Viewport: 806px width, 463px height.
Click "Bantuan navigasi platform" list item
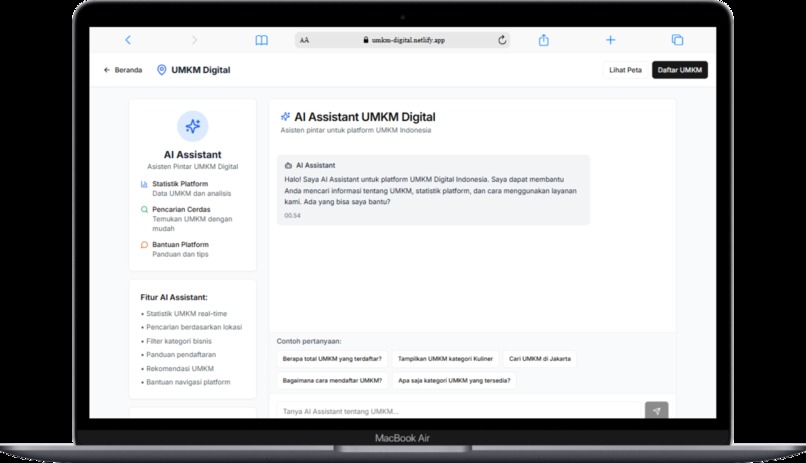tap(188, 382)
